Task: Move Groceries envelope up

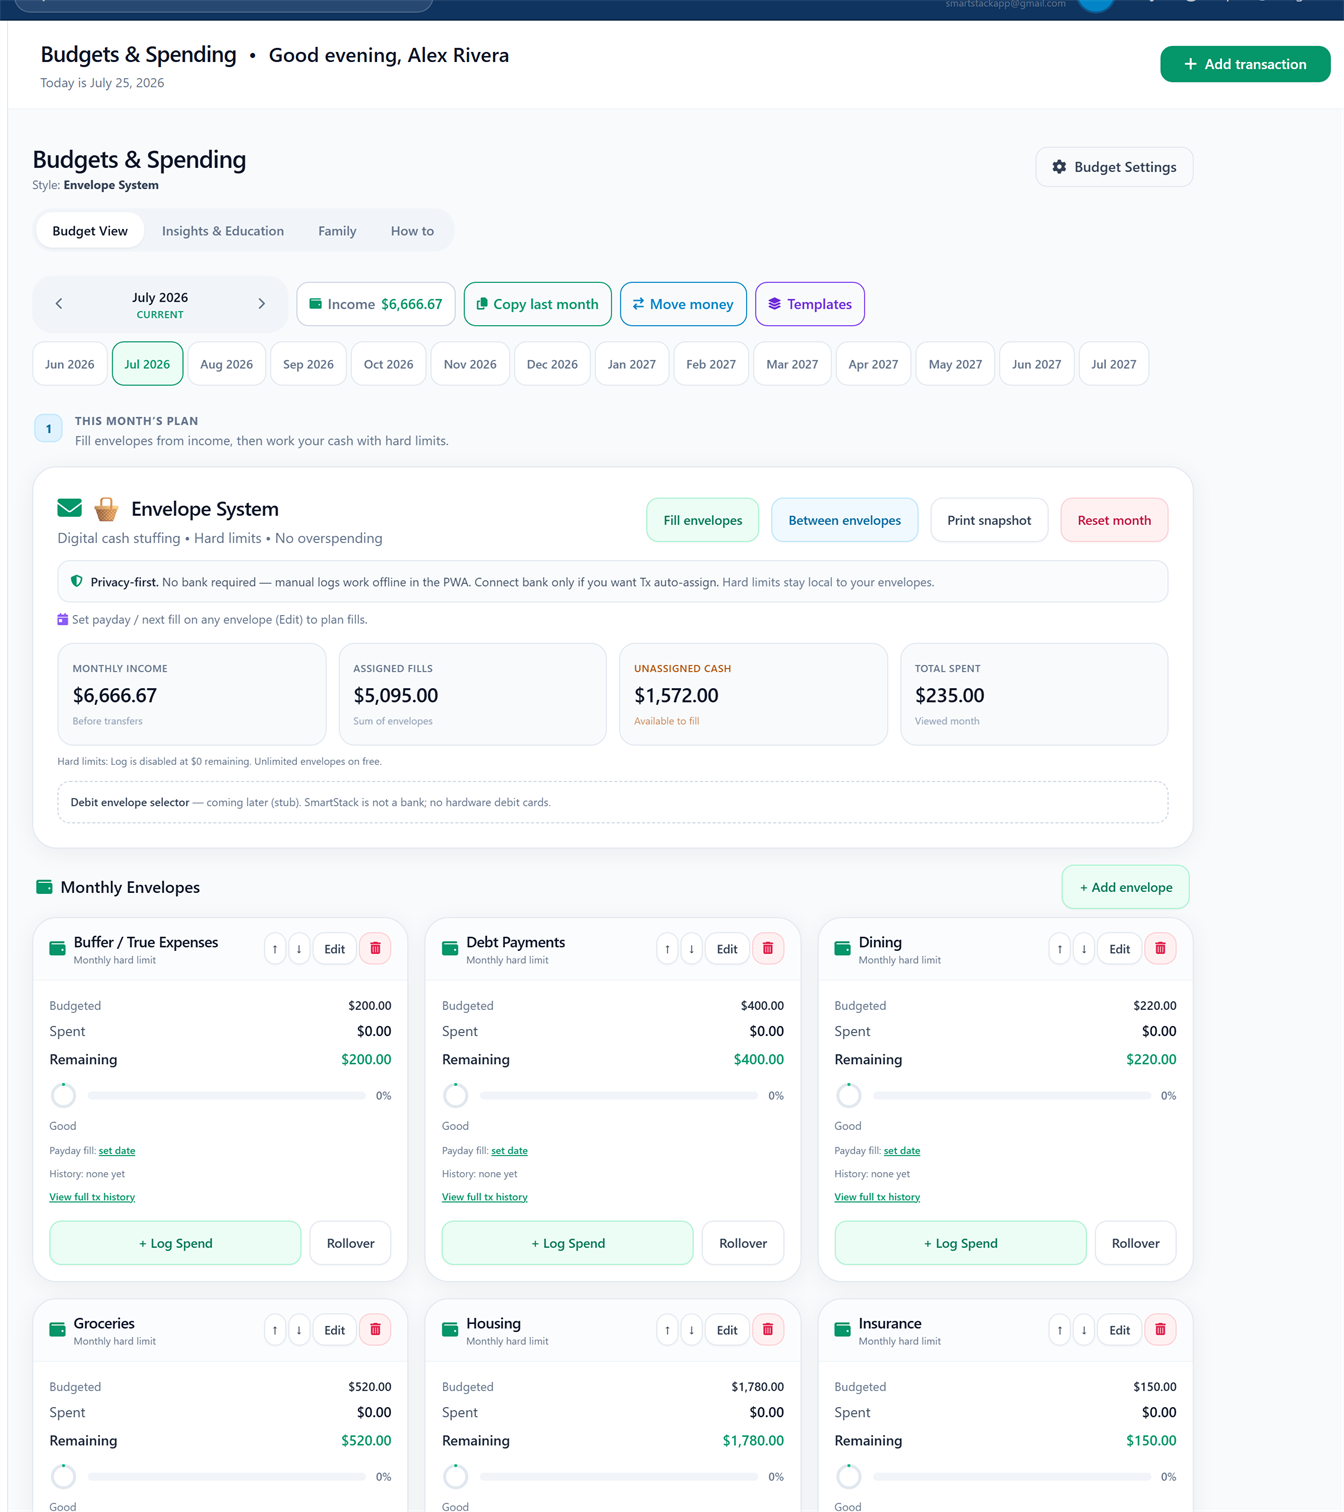Action: tap(275, 1329)
